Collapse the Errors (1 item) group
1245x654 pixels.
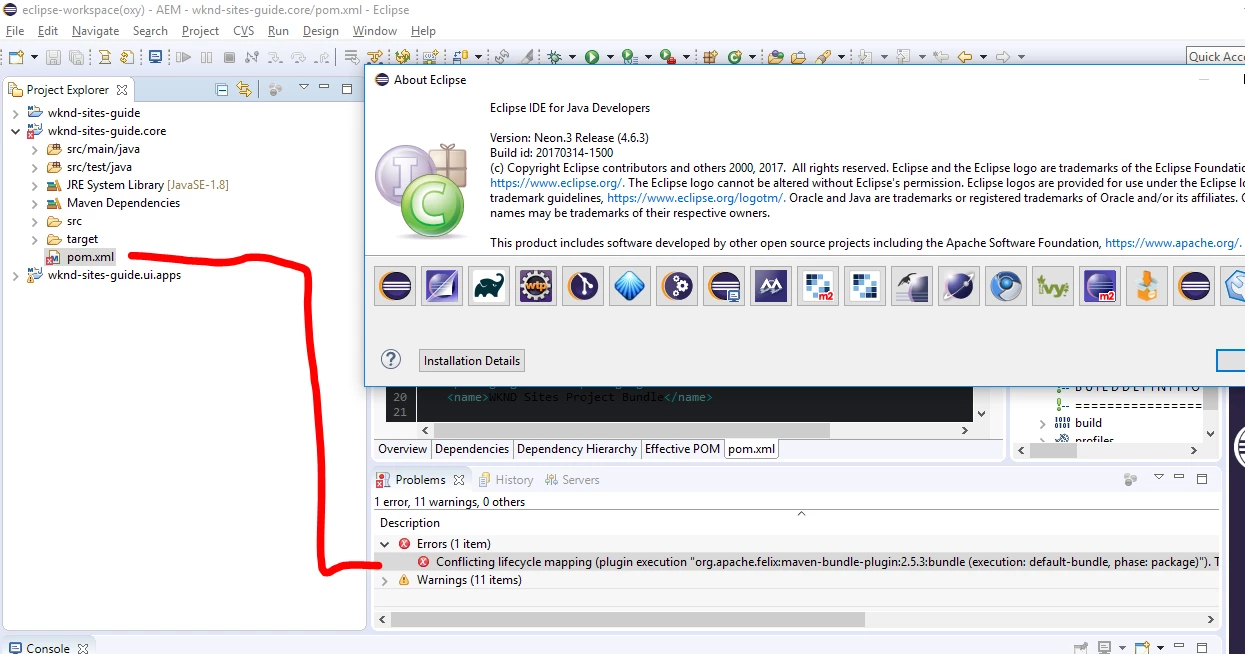pyautogui.click(x=385, y=544)
